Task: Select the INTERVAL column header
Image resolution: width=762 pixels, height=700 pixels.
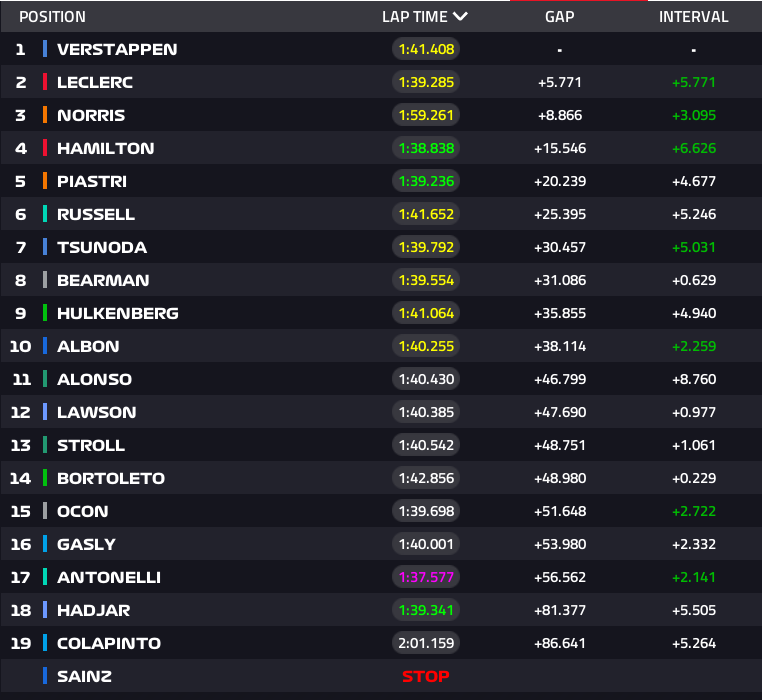Action: 693,17
